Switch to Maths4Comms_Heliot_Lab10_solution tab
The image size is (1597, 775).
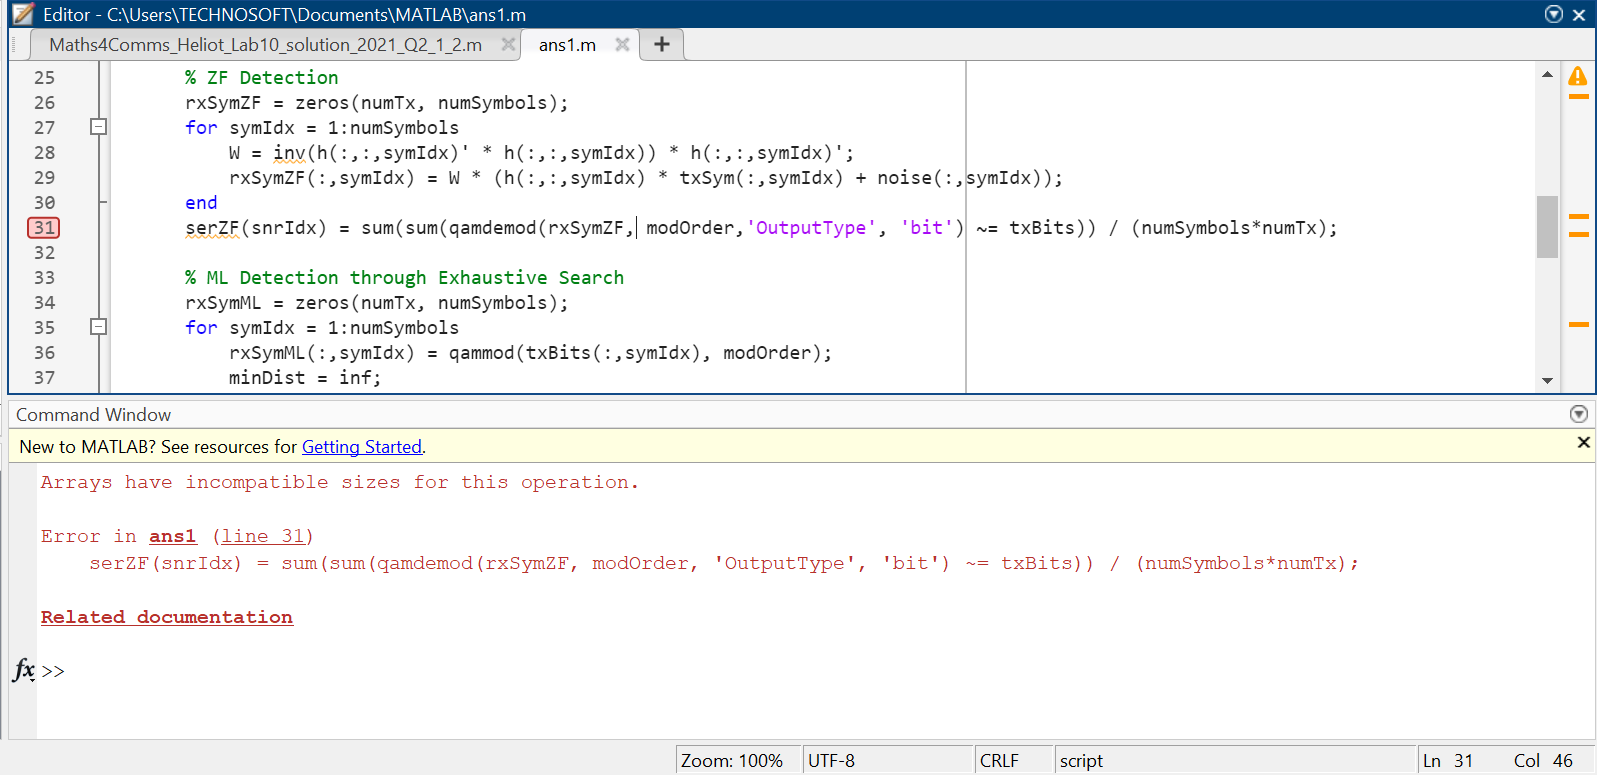tap(265, 45)
